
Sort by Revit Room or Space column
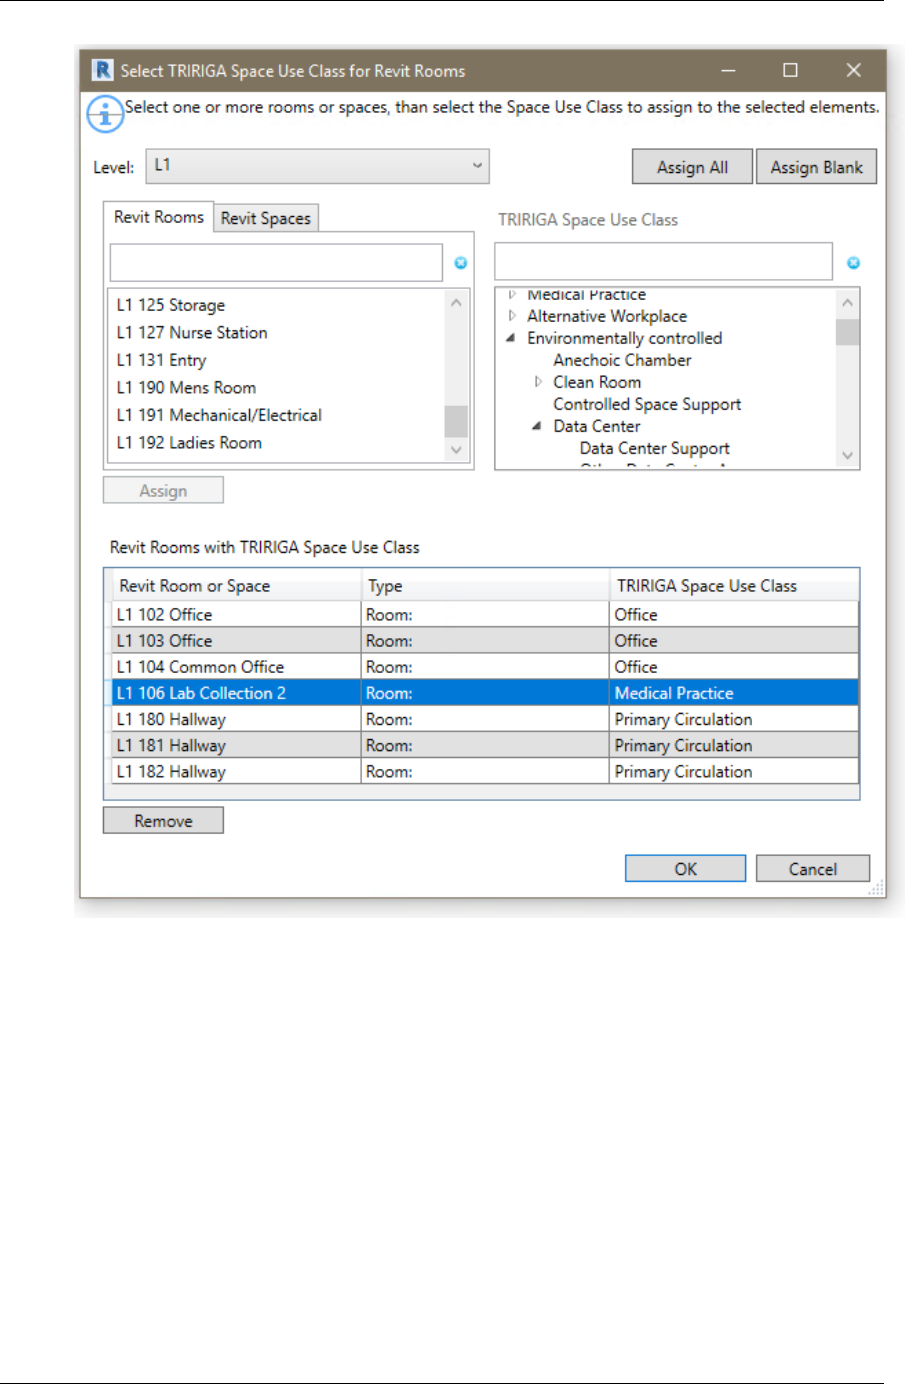tap(236, 586)
